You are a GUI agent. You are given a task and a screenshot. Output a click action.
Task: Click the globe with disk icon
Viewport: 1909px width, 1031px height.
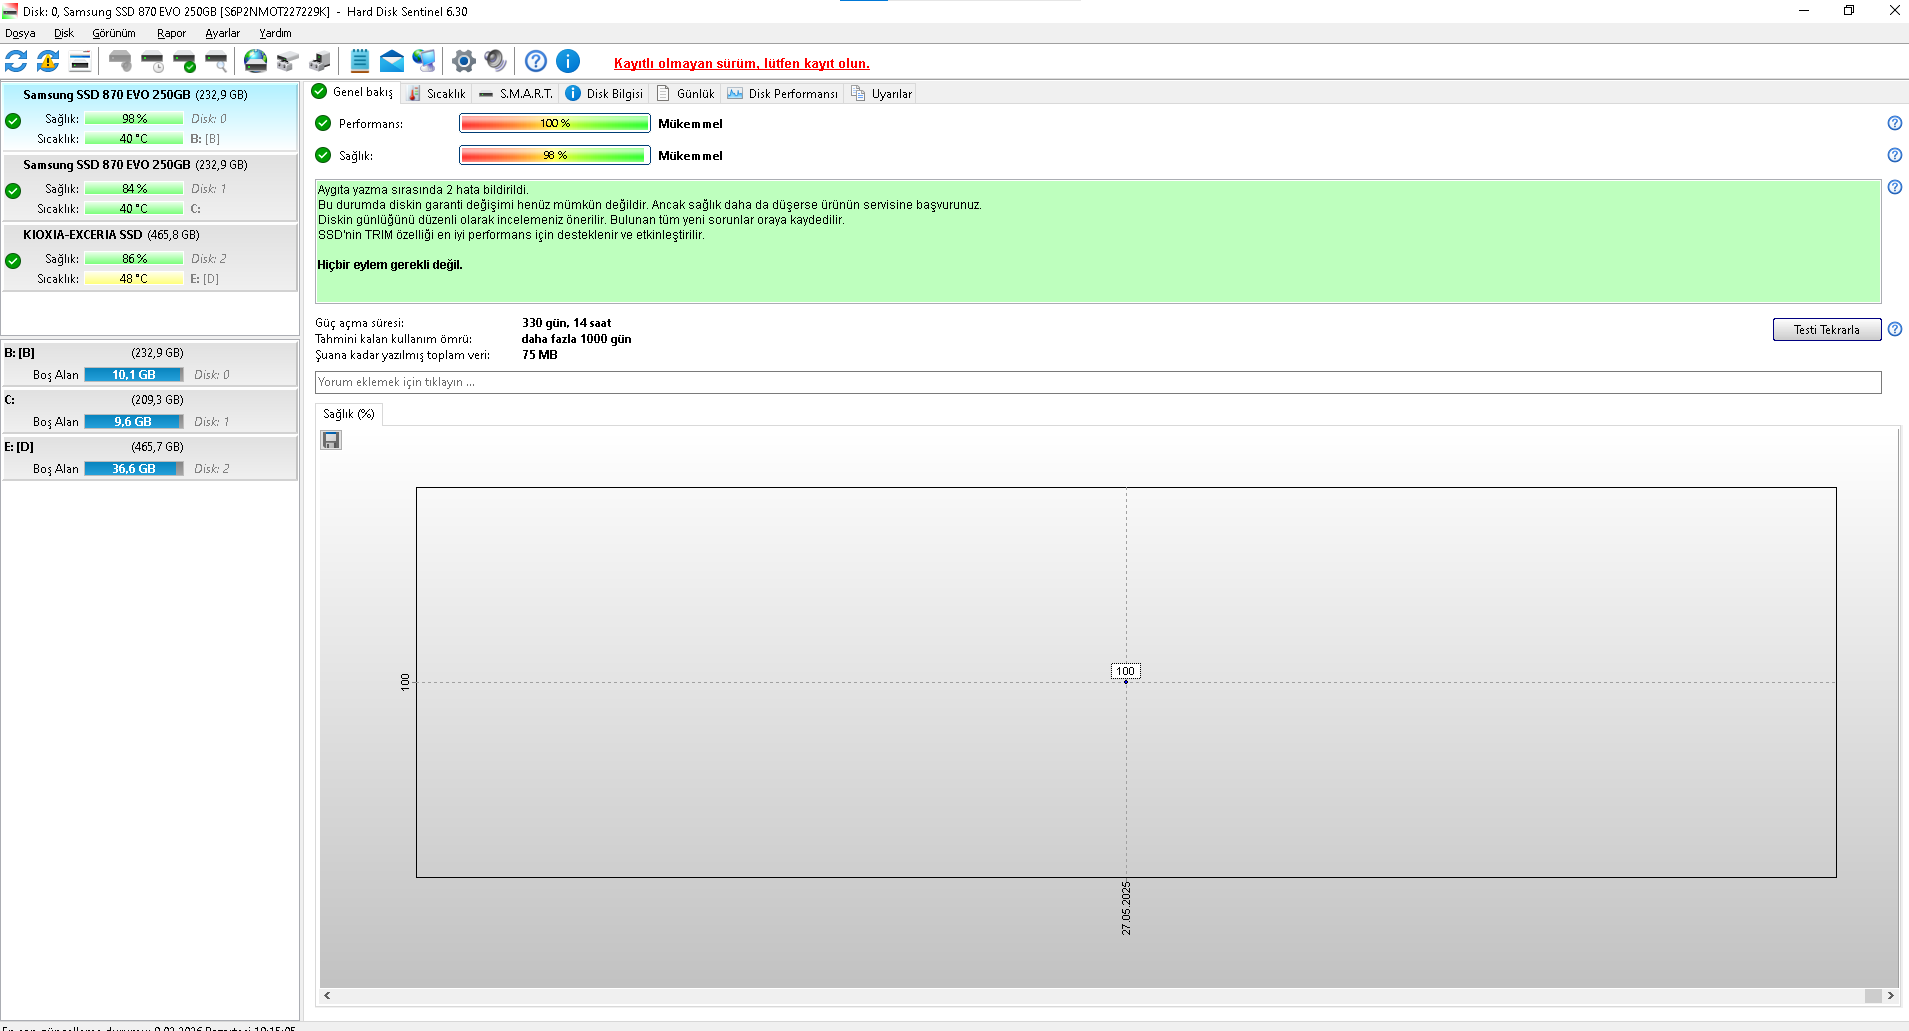tap(256, 61)
